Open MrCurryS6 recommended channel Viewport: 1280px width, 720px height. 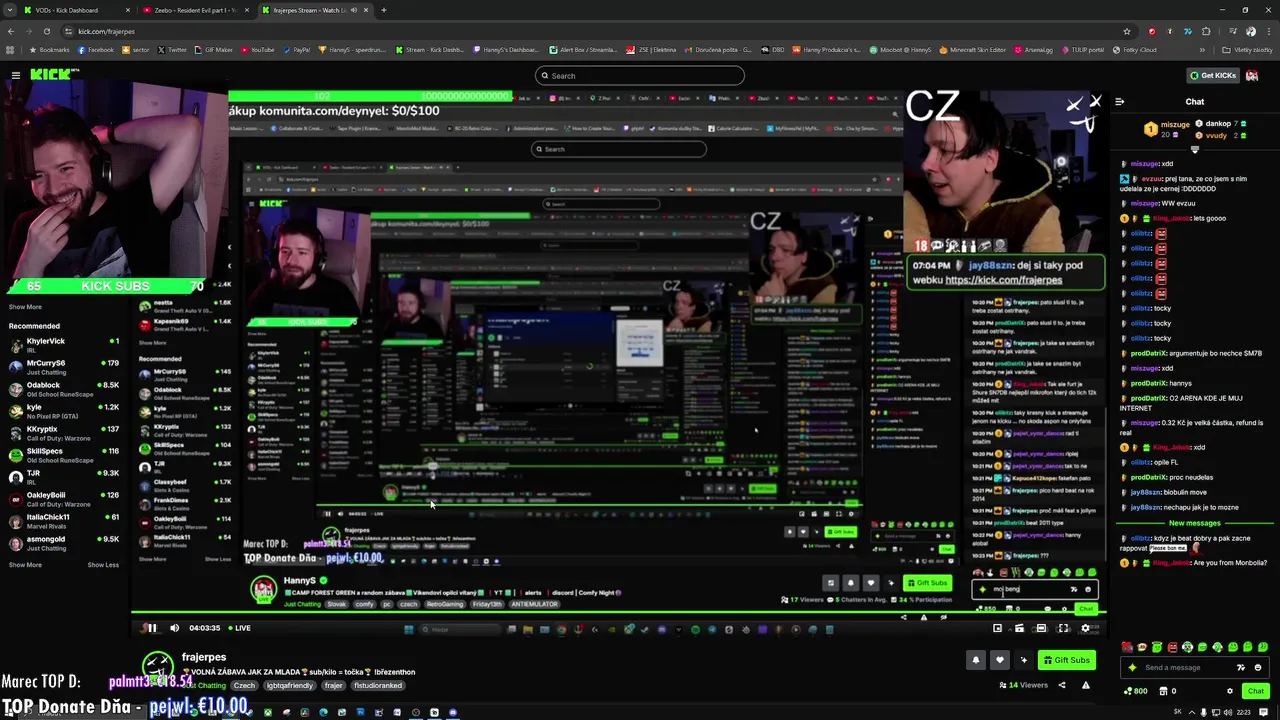64,367
